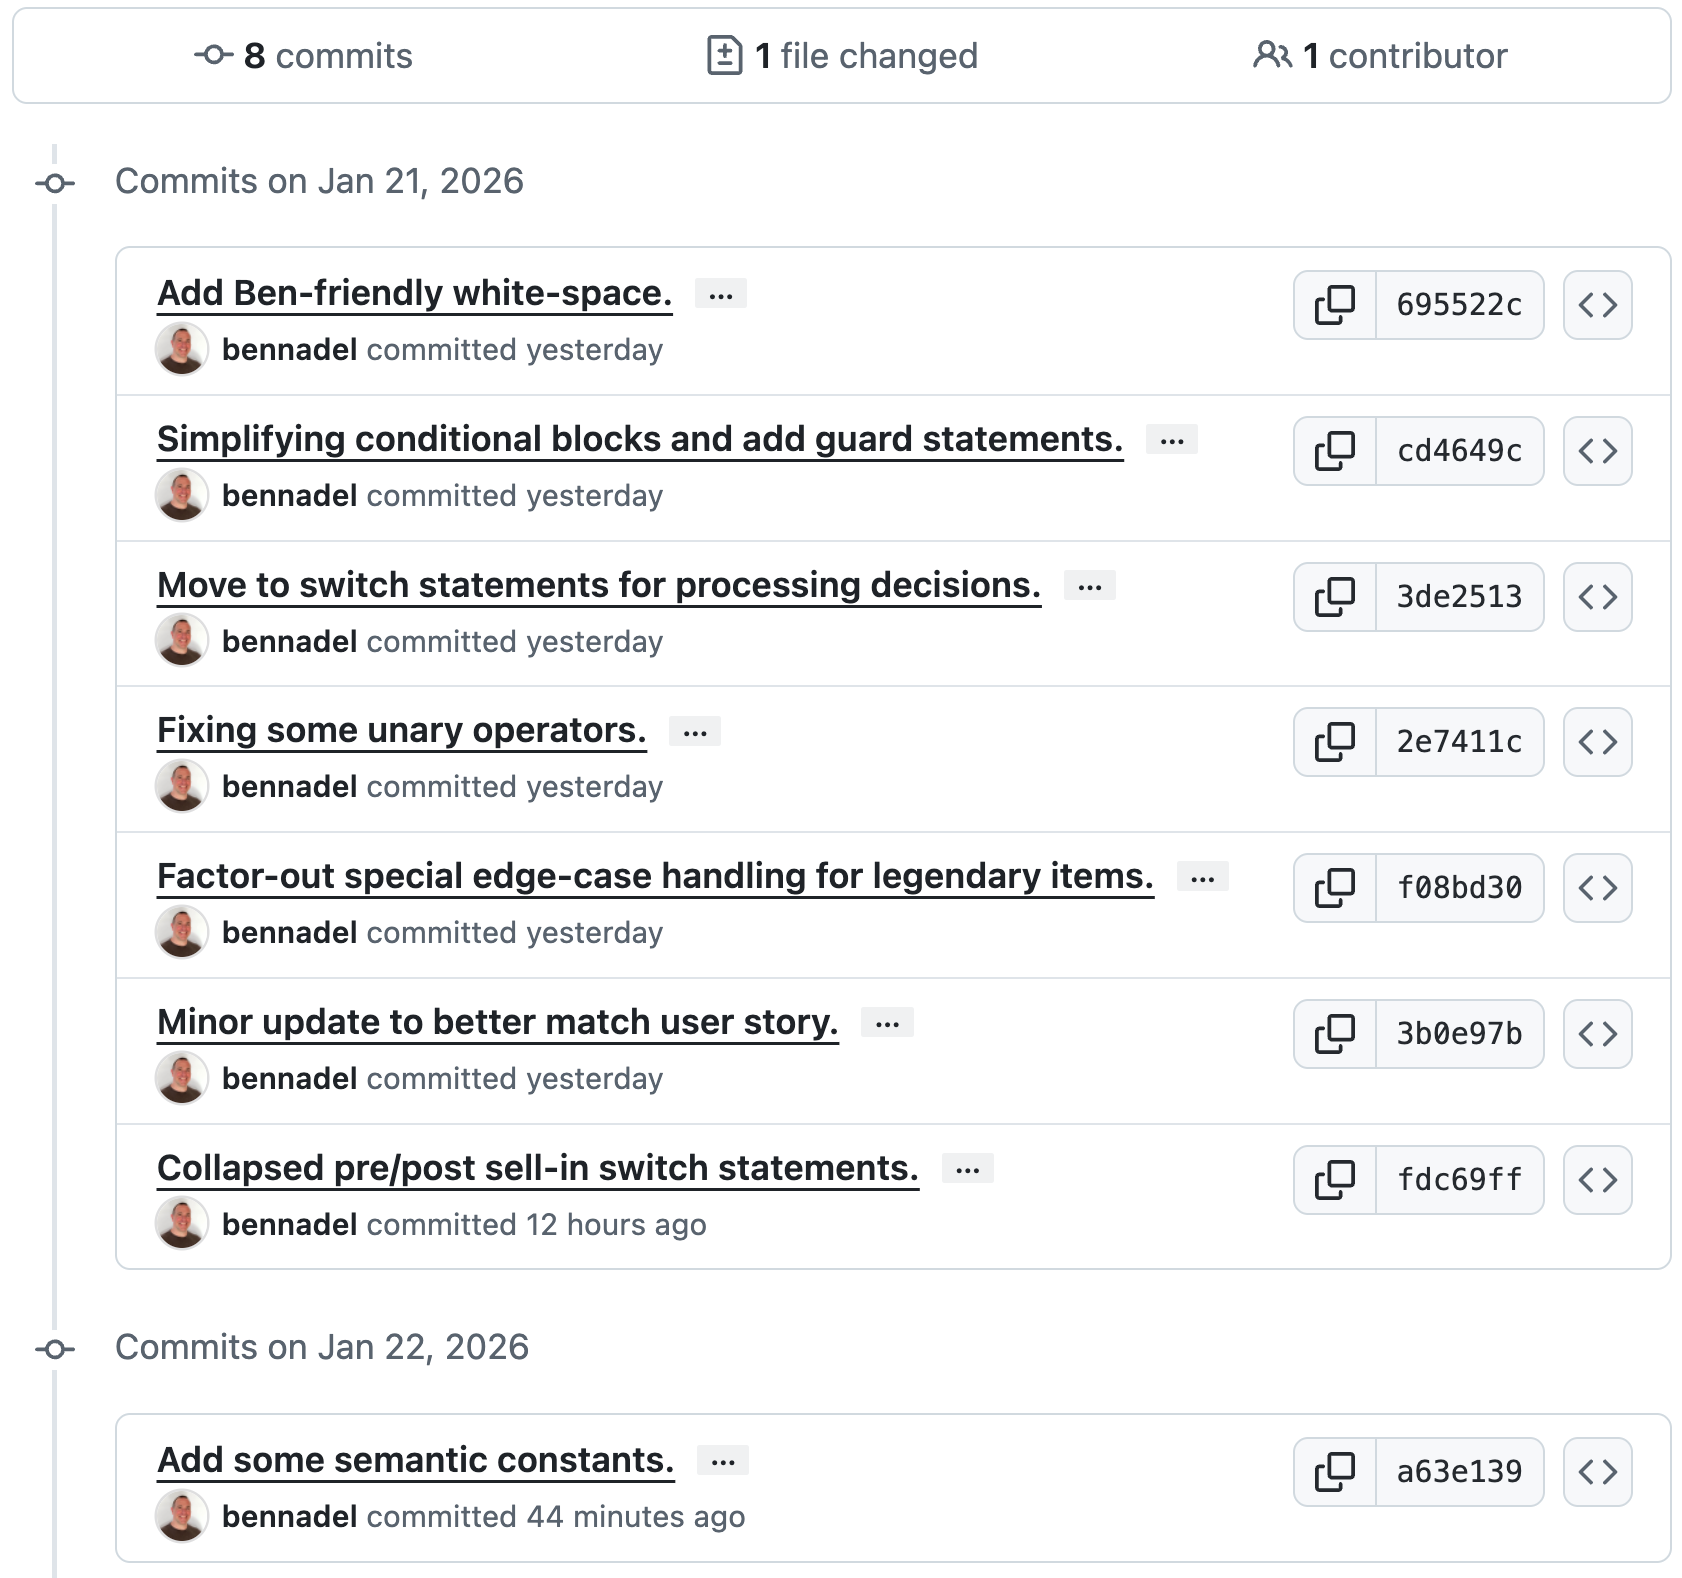Copy the SHA for commit 695522c

pyautogui.click(x=1333, y=305)
